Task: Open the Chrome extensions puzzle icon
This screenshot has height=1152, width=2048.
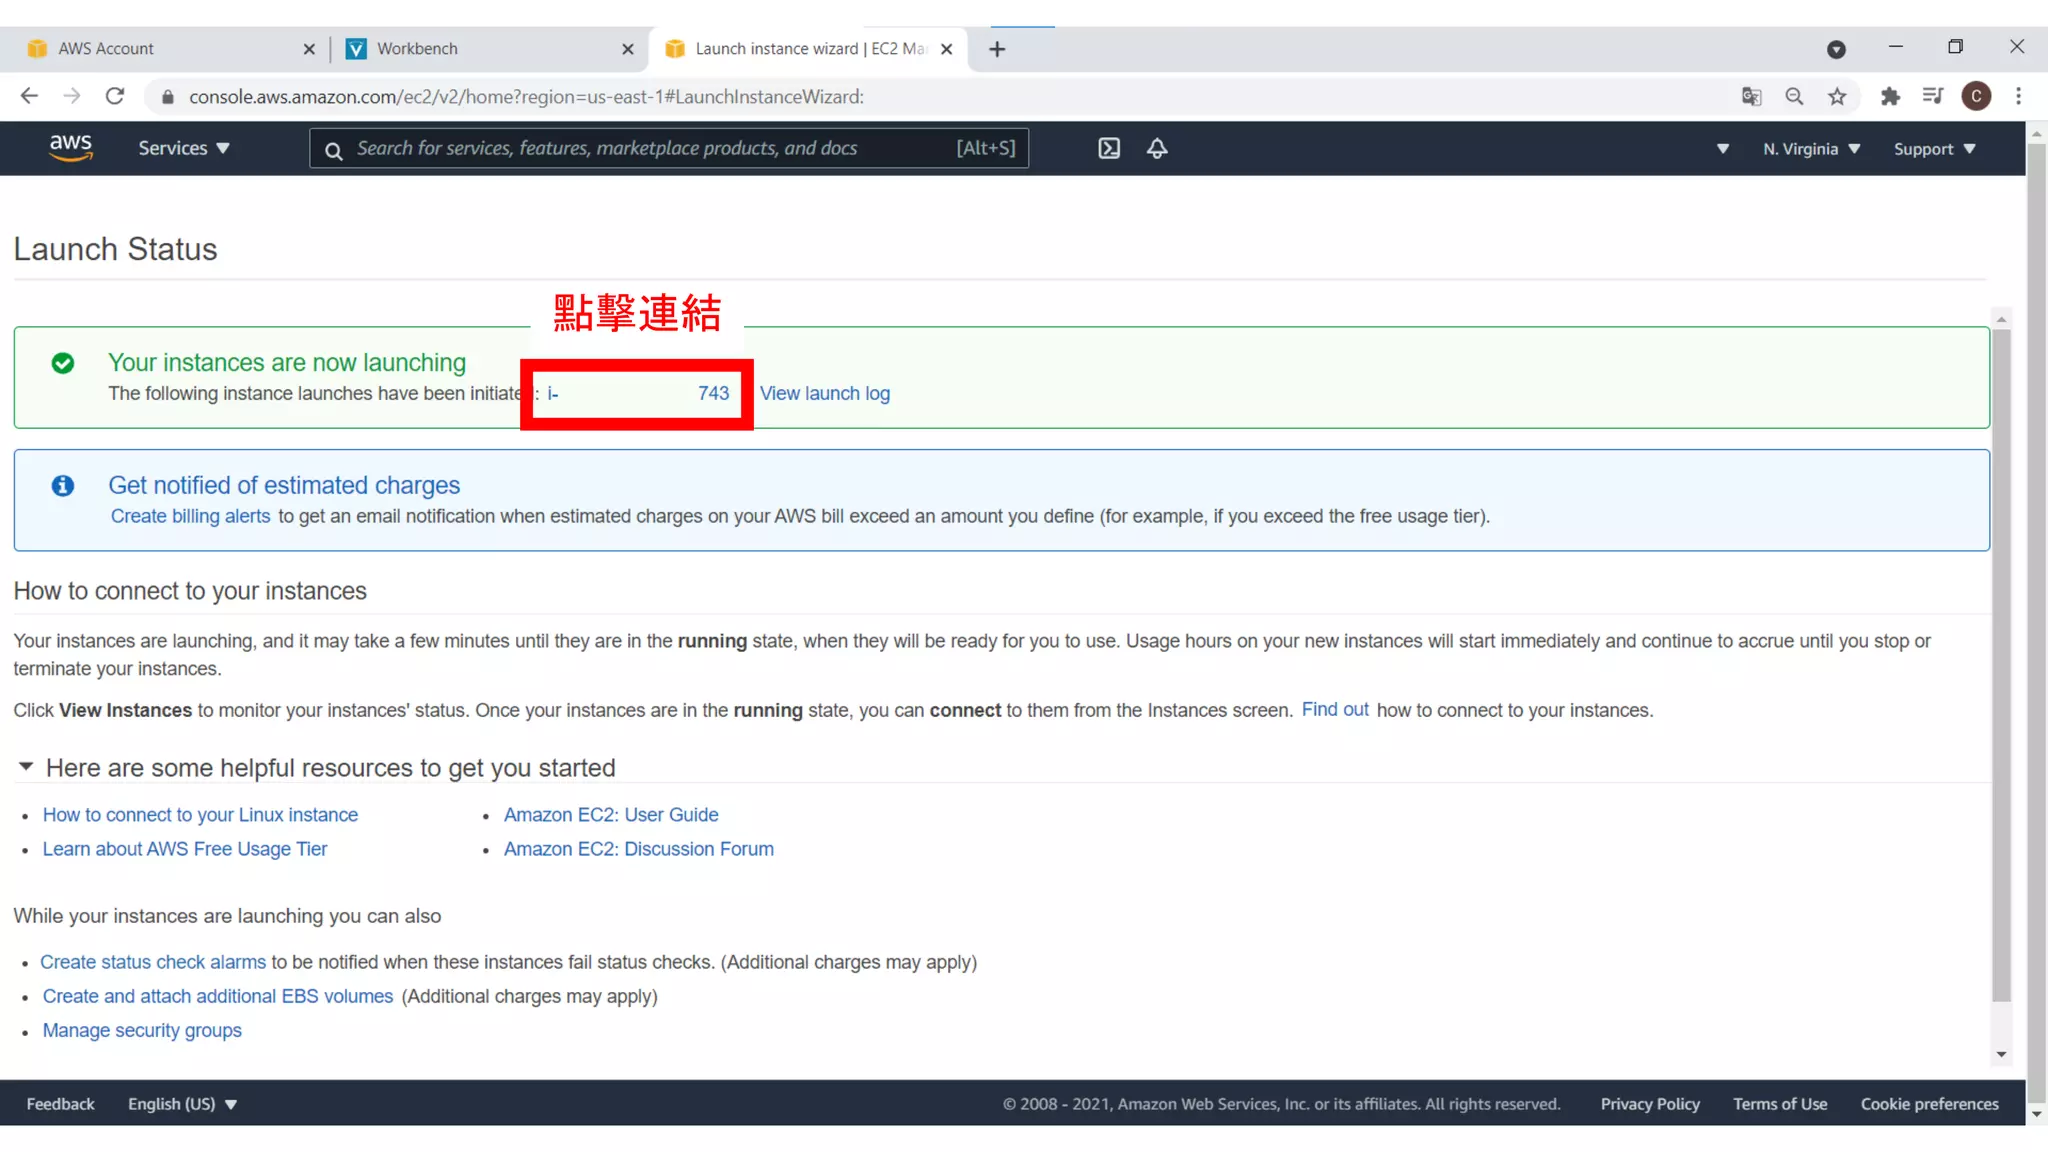Action: tap(1889, 96)
